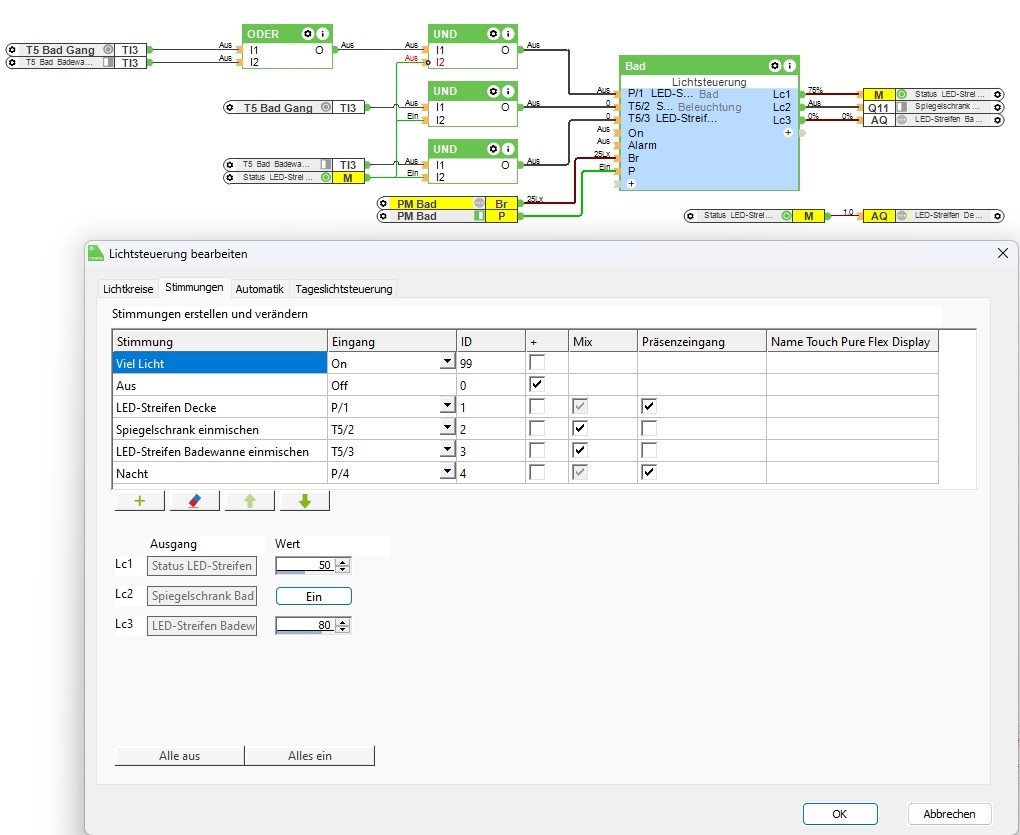Confirm dialog with OK button
This screenshot has height=835, width=1020.
[840, 814]
